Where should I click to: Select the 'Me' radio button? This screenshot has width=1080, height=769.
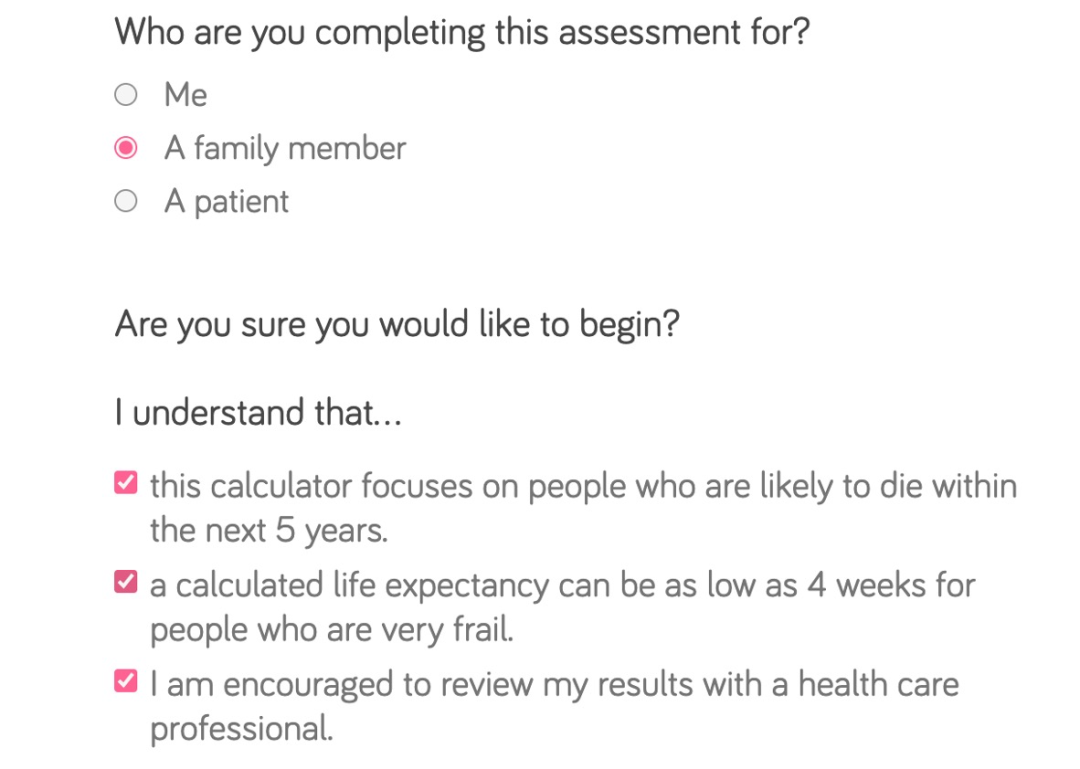125,95
